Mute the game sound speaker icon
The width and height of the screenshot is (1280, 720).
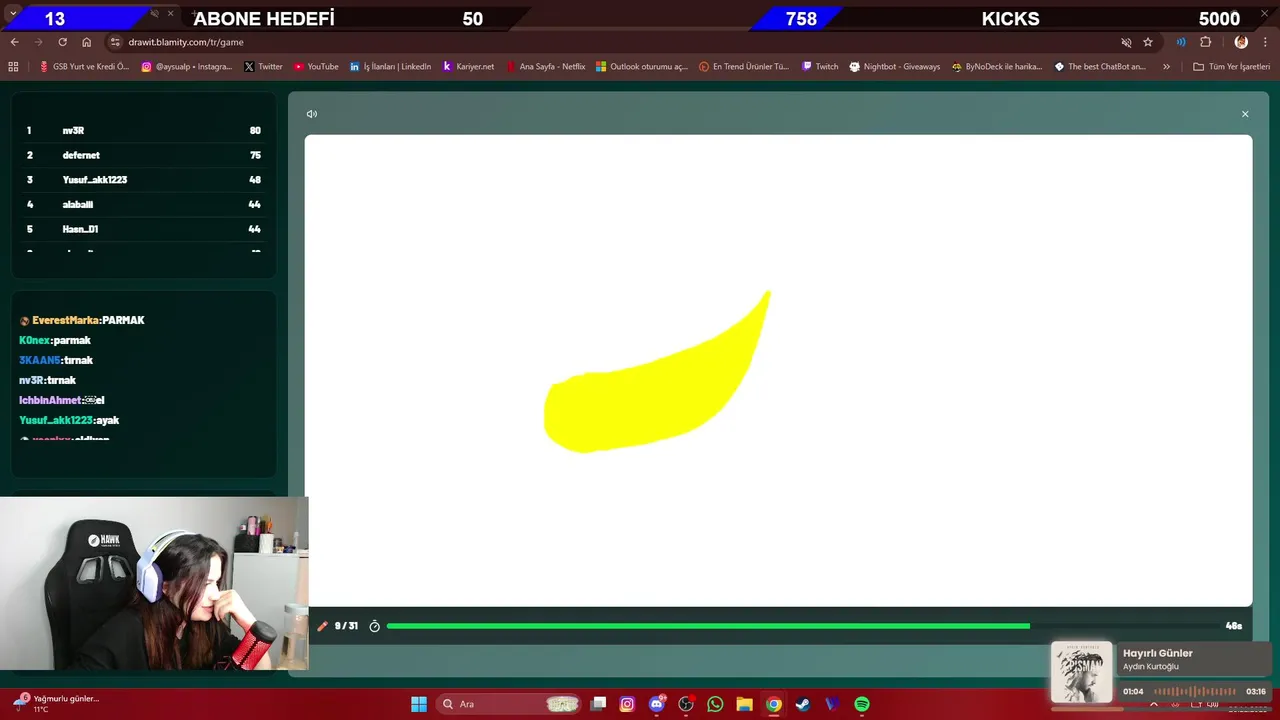coord(312,114)
